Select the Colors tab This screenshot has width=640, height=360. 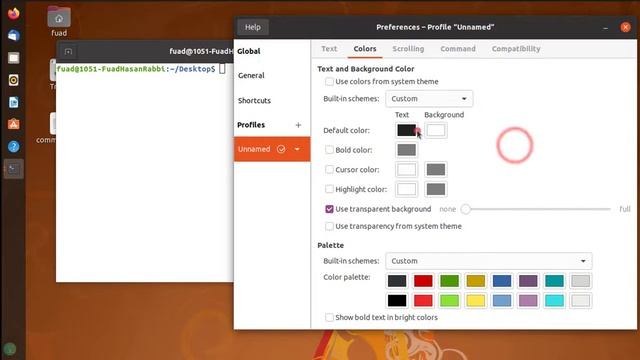(x=365, y=49)
